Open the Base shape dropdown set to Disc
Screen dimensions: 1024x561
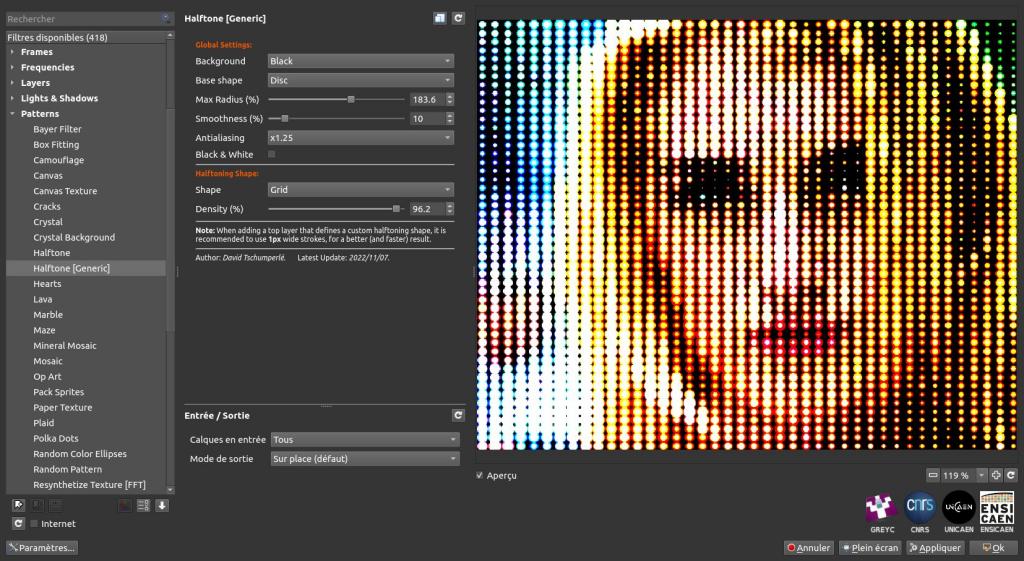360,80
